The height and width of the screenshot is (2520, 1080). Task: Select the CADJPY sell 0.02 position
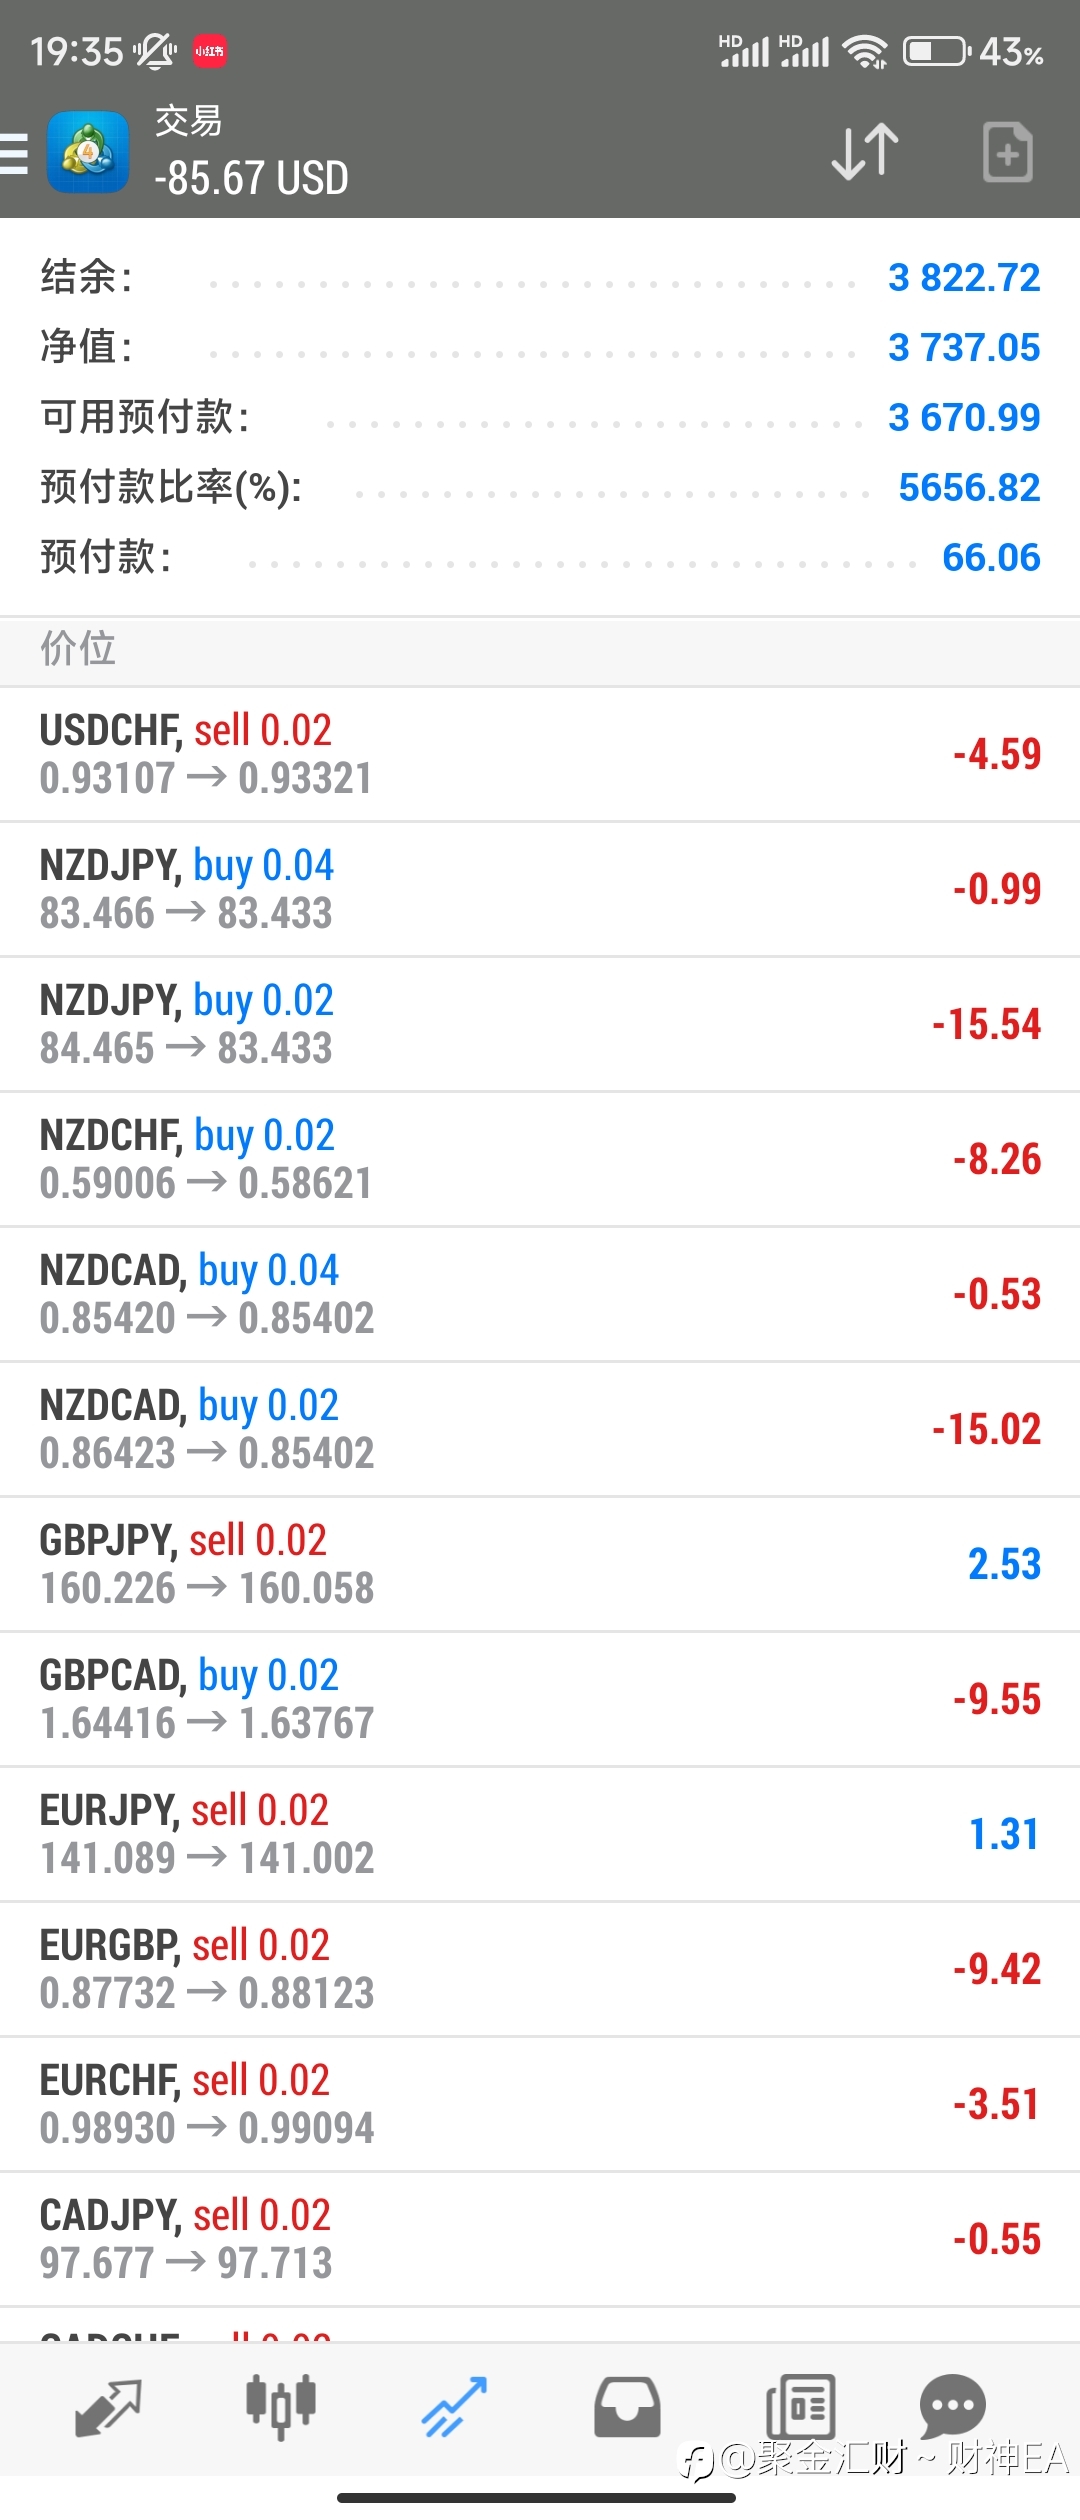[x=540, y=2239]
